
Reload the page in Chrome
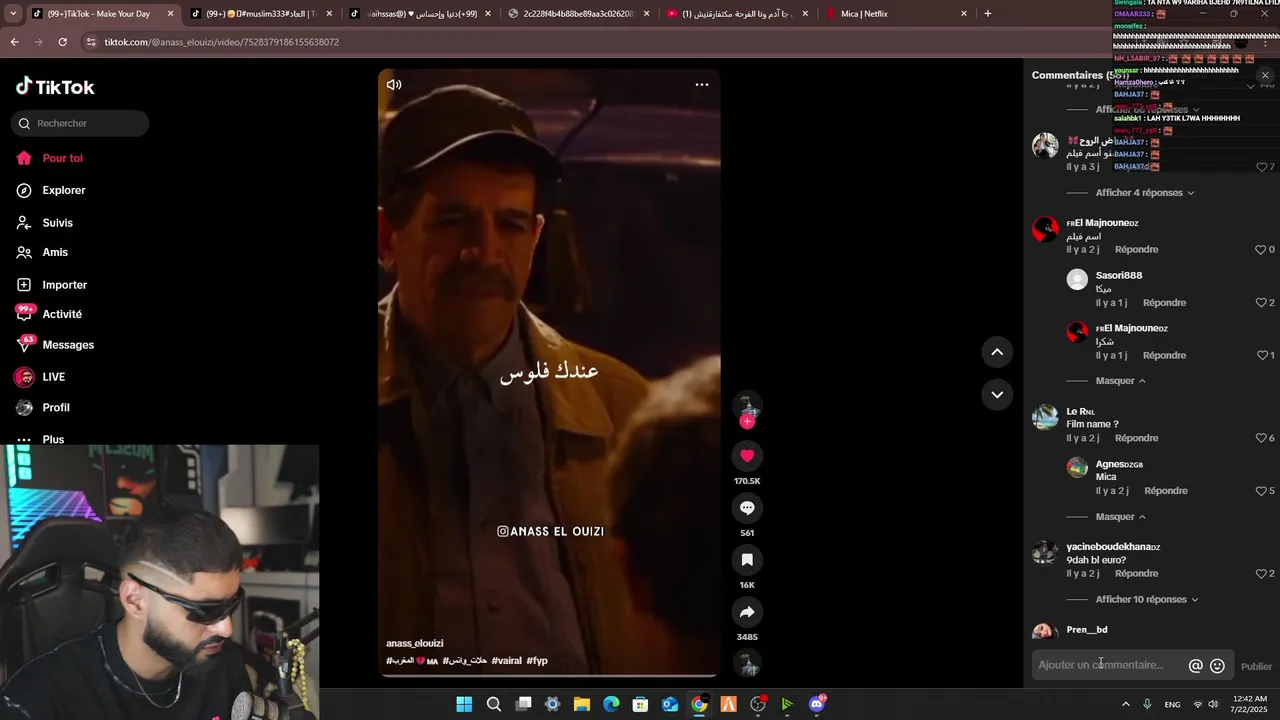point(62,42)
